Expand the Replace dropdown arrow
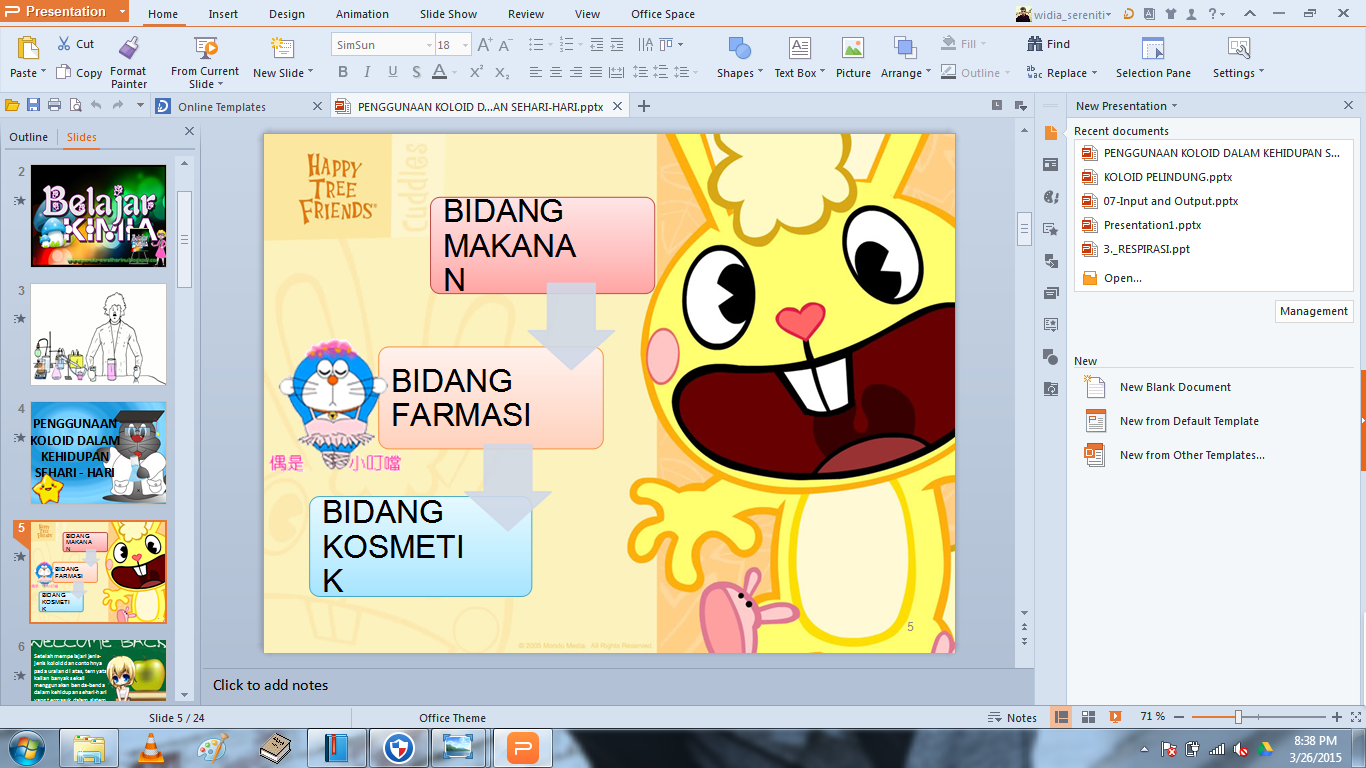The height and width of the screenshot is (768, 1366). [x=1094, y=73]
